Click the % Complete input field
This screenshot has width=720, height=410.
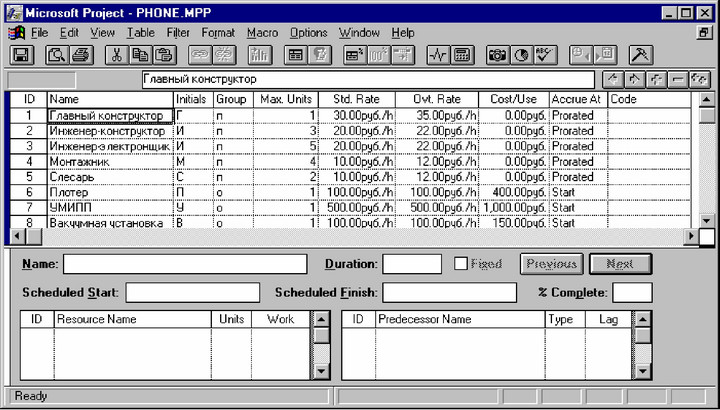pyautogui.click(x=632, y=292)
